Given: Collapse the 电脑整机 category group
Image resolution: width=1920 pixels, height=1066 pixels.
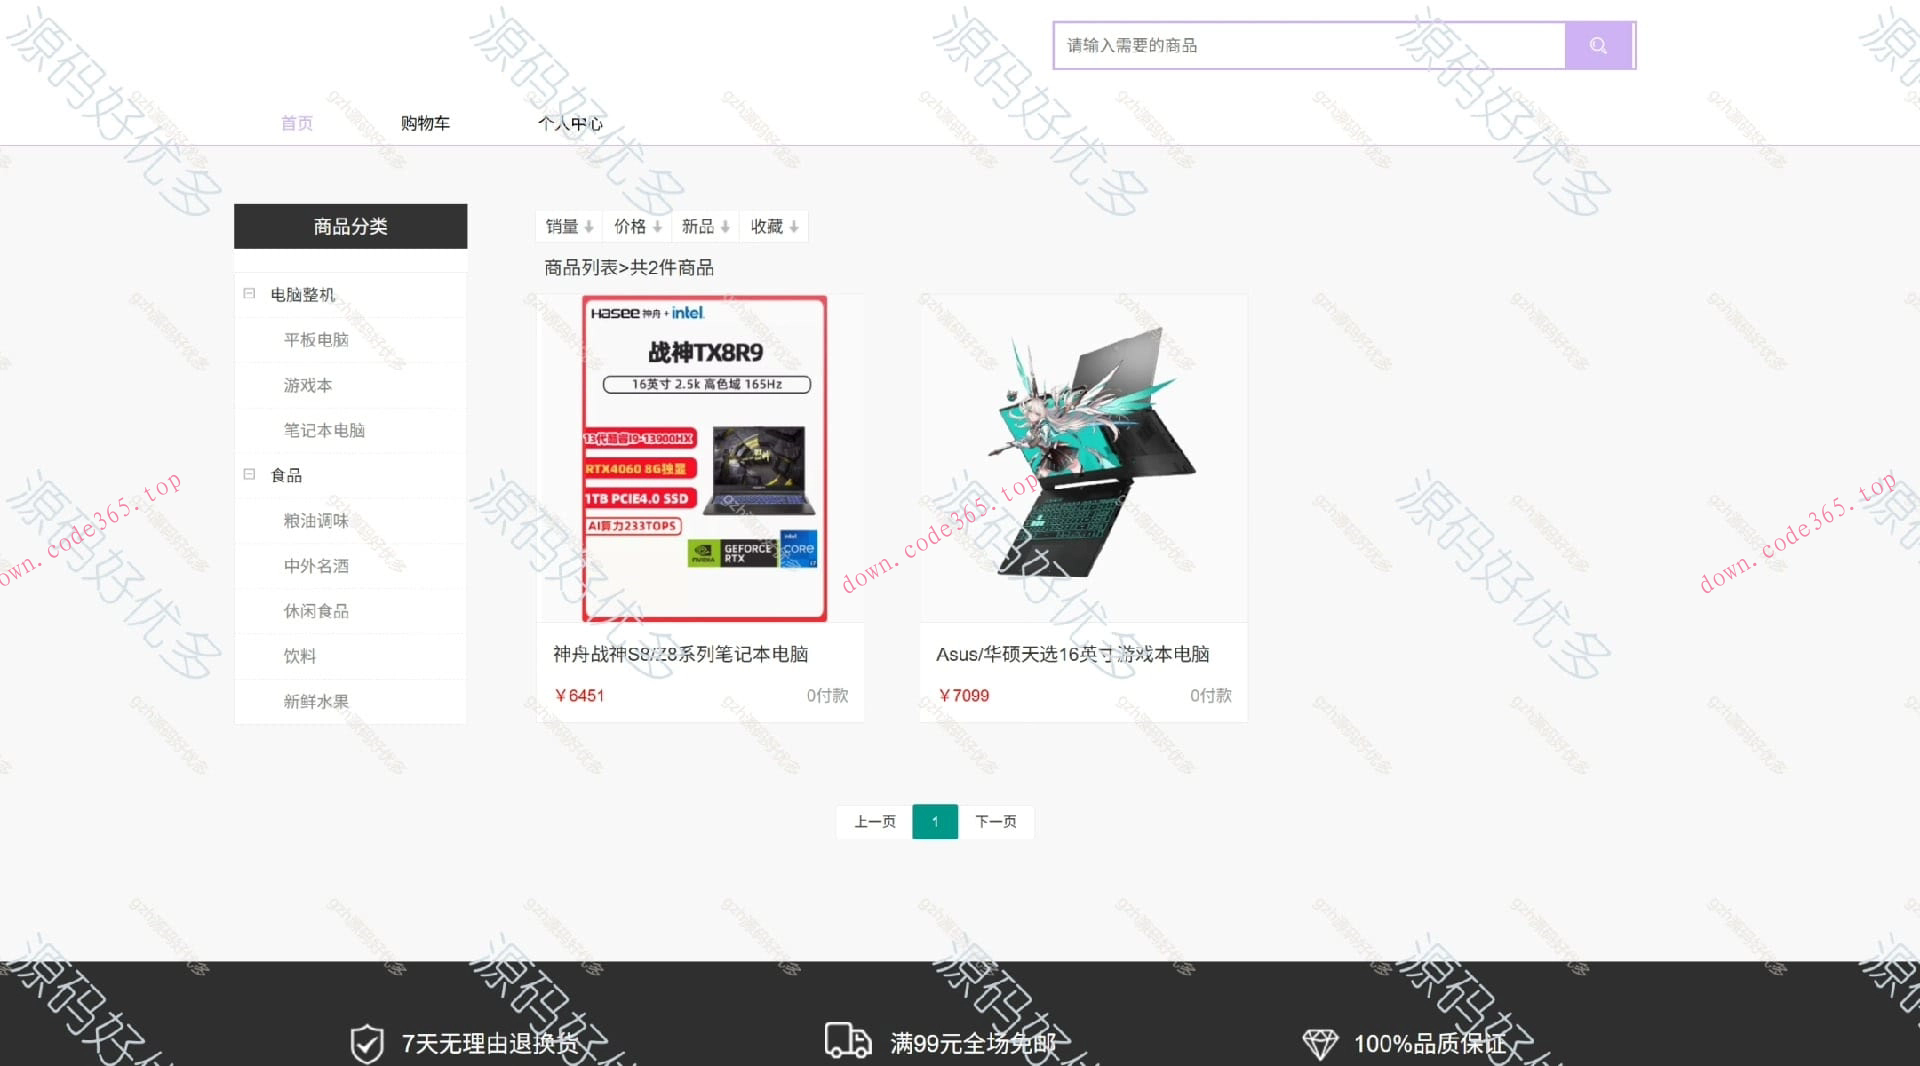Looking at the screenshot, I should (x=248, y=293).
